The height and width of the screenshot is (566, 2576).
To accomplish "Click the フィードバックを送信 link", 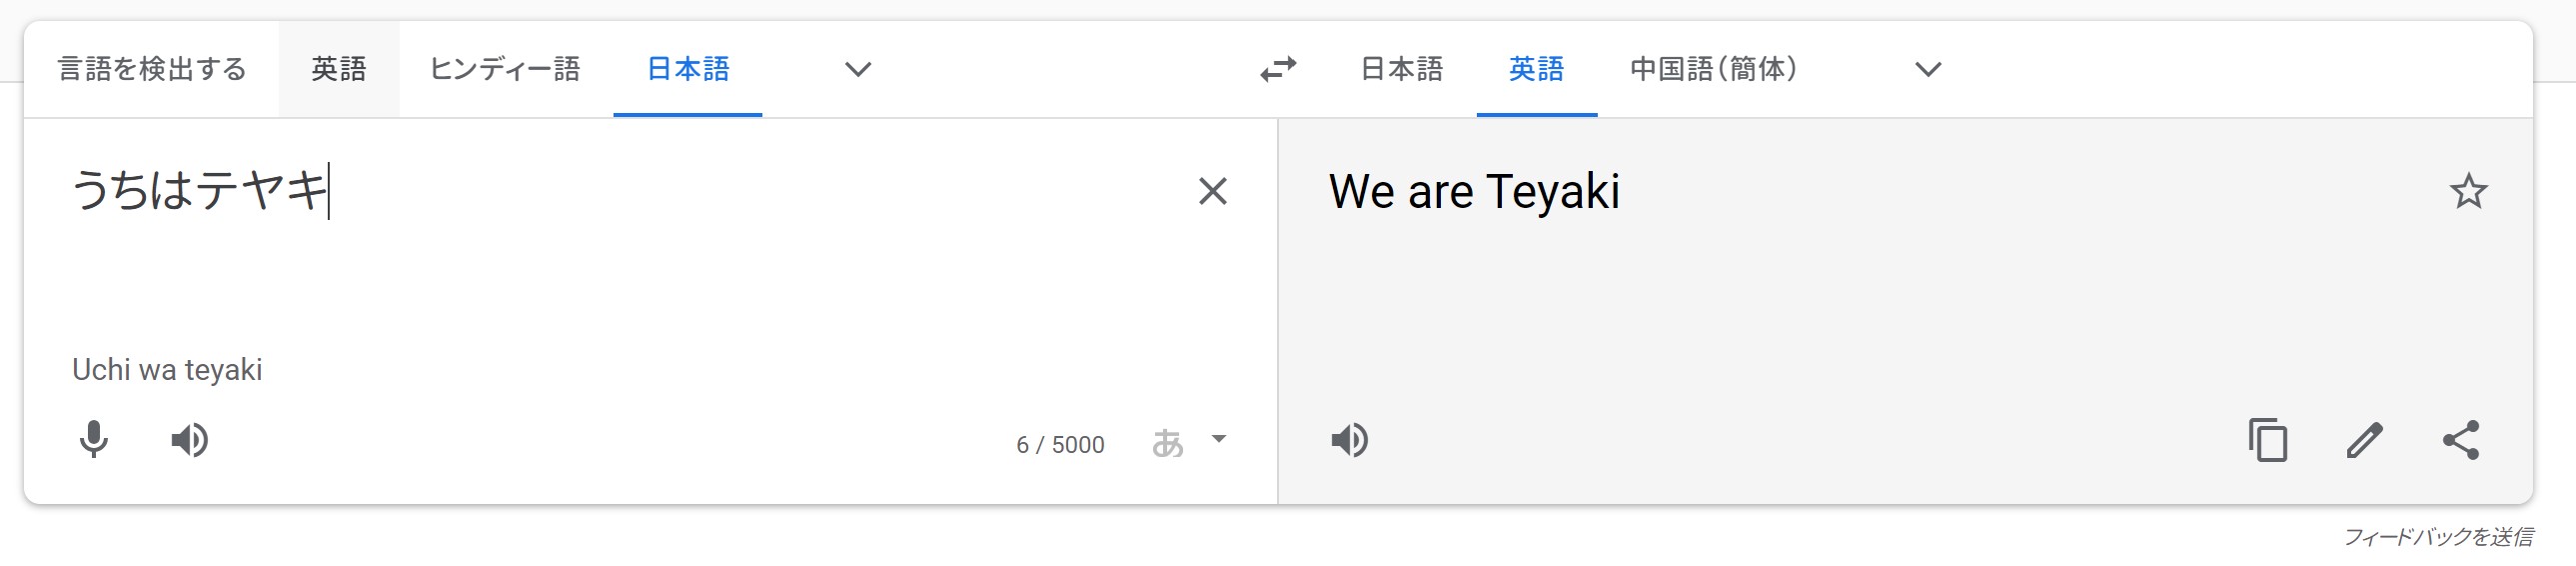I will (x=2438, y=537).
